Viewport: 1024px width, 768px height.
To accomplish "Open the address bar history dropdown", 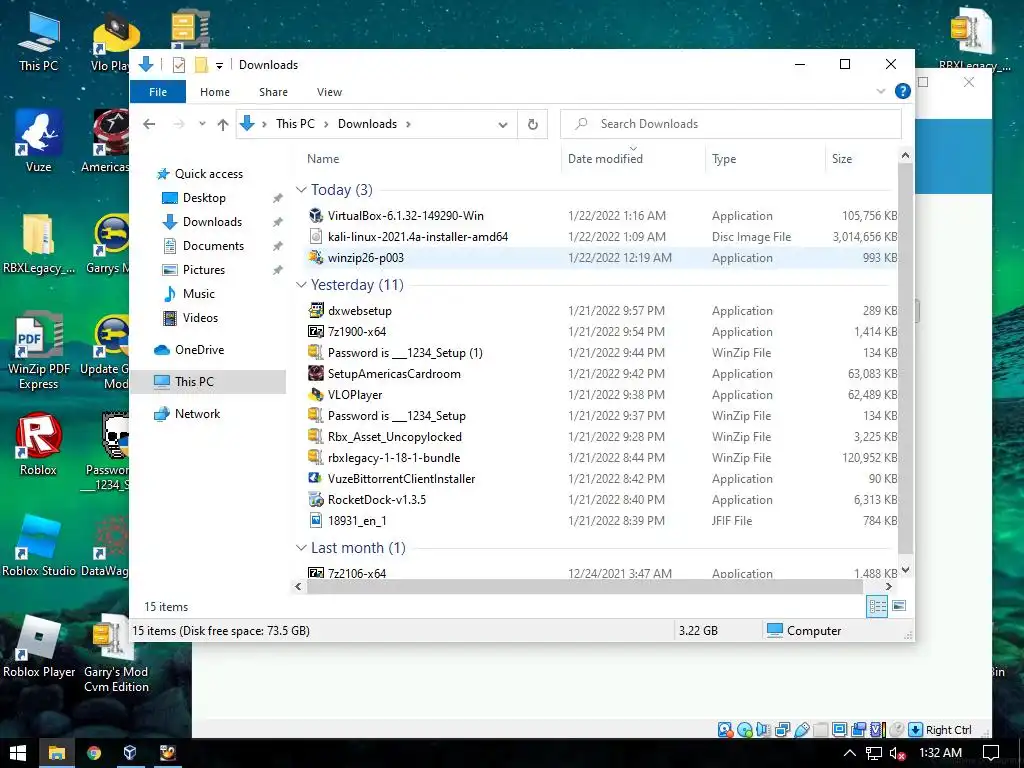I will (x=503, y=124).
